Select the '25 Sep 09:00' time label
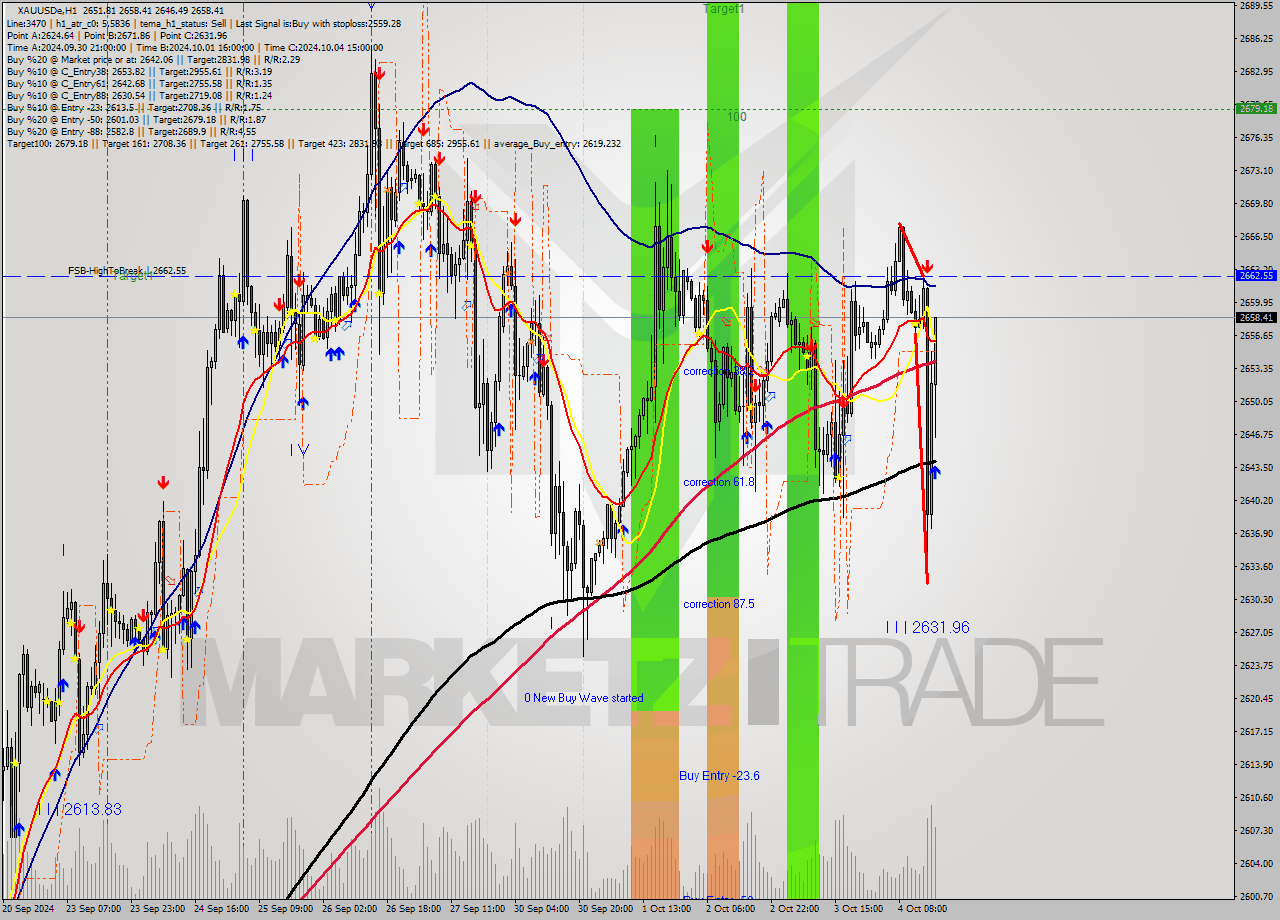1280x920 pixels. [x=287, y=909]
